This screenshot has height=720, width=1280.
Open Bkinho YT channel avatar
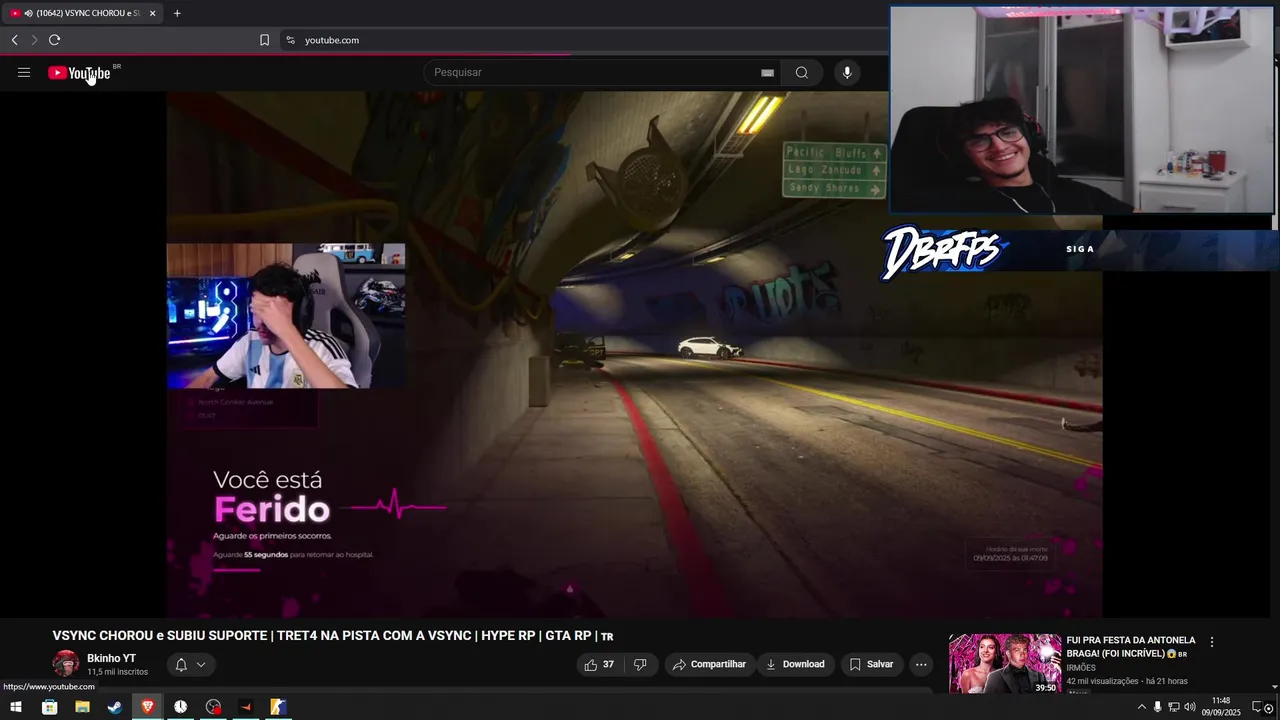tap(66, 664)
